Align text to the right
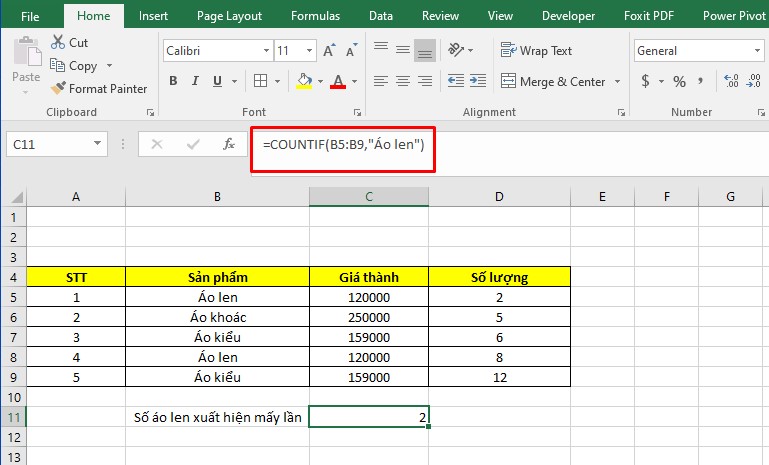The height and width of the screenshot is (465, 769). [x=425, y=80]
